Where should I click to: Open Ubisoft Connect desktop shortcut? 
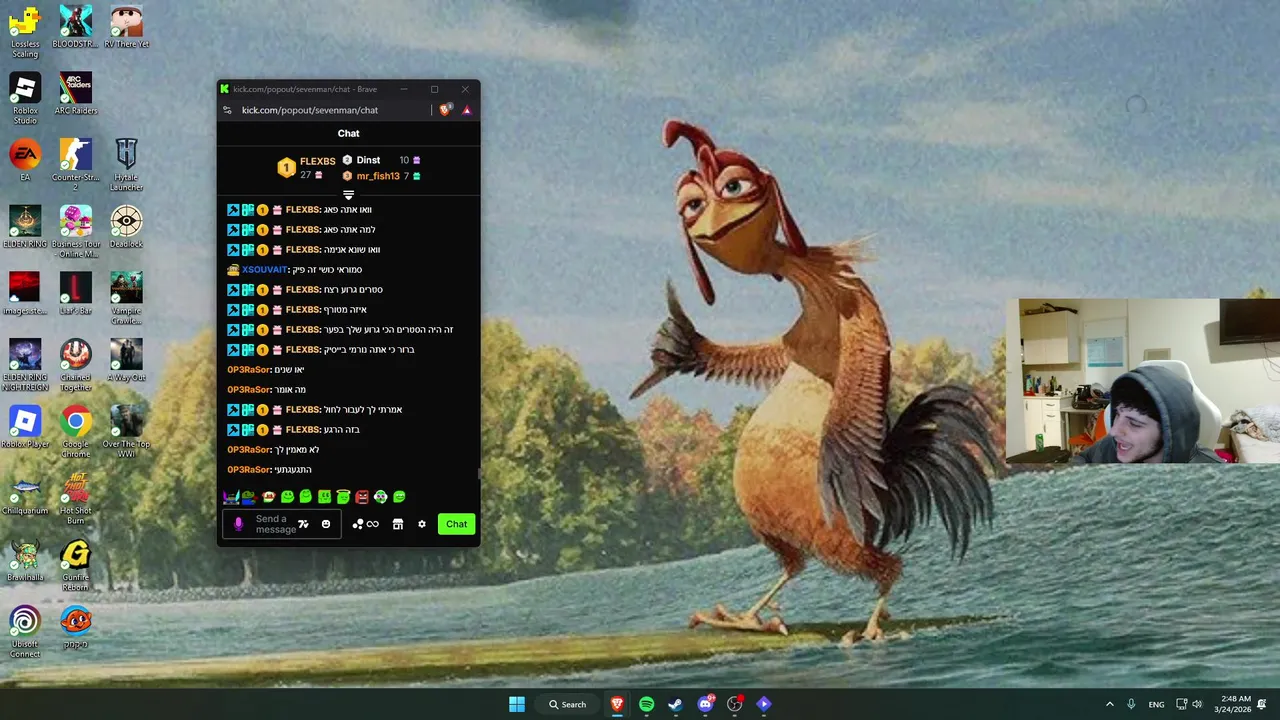point(25,632)
